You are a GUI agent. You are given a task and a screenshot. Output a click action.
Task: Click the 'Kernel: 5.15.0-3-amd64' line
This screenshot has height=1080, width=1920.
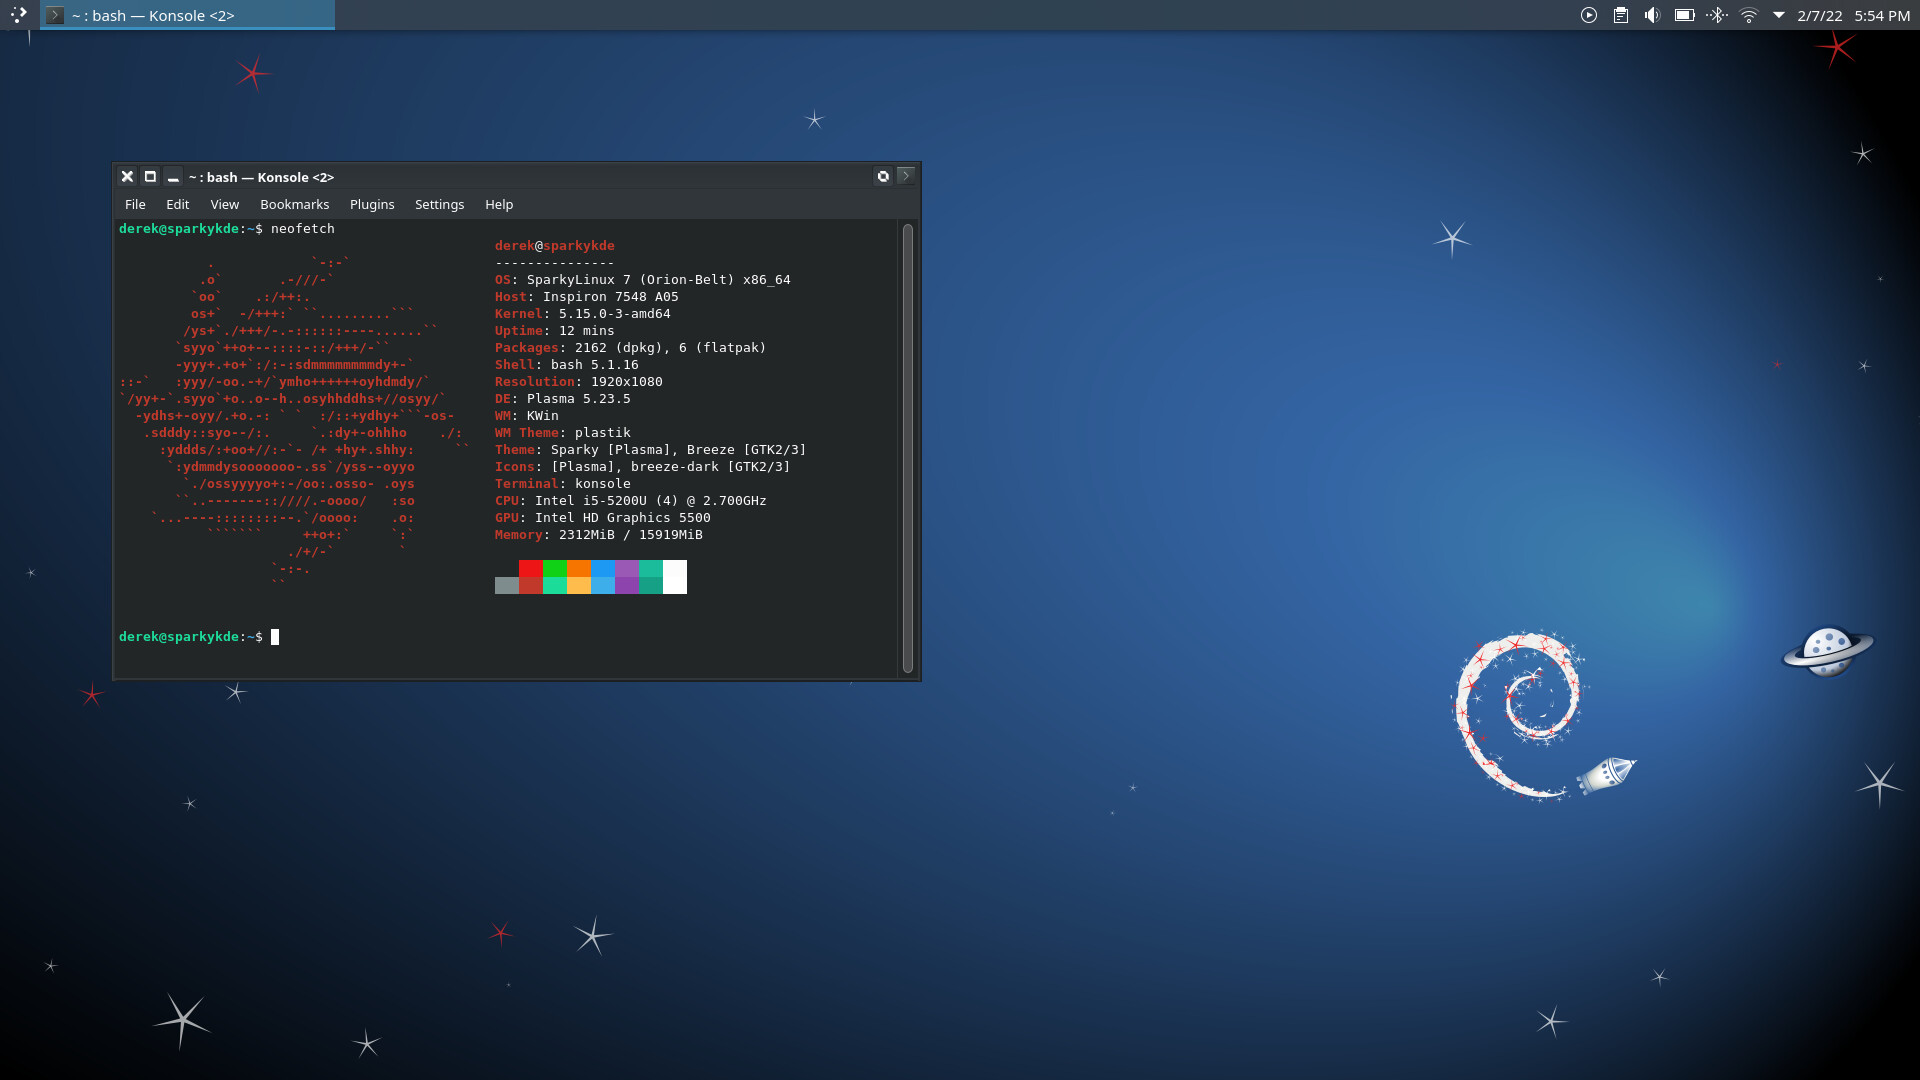[583, 314]
